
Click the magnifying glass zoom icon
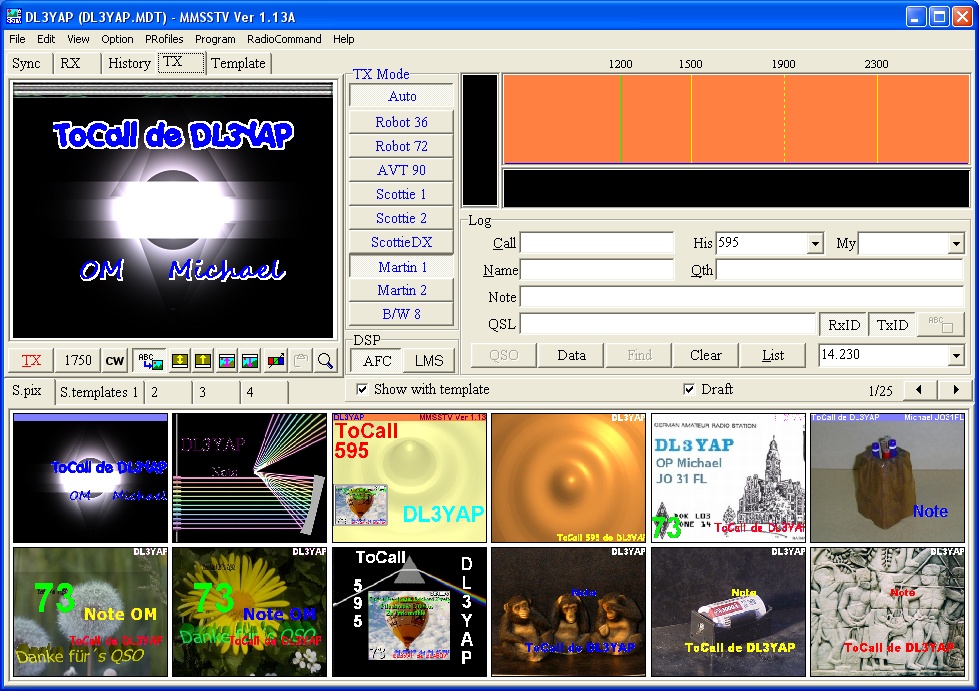pyautogui.click(x=325, y=360)
